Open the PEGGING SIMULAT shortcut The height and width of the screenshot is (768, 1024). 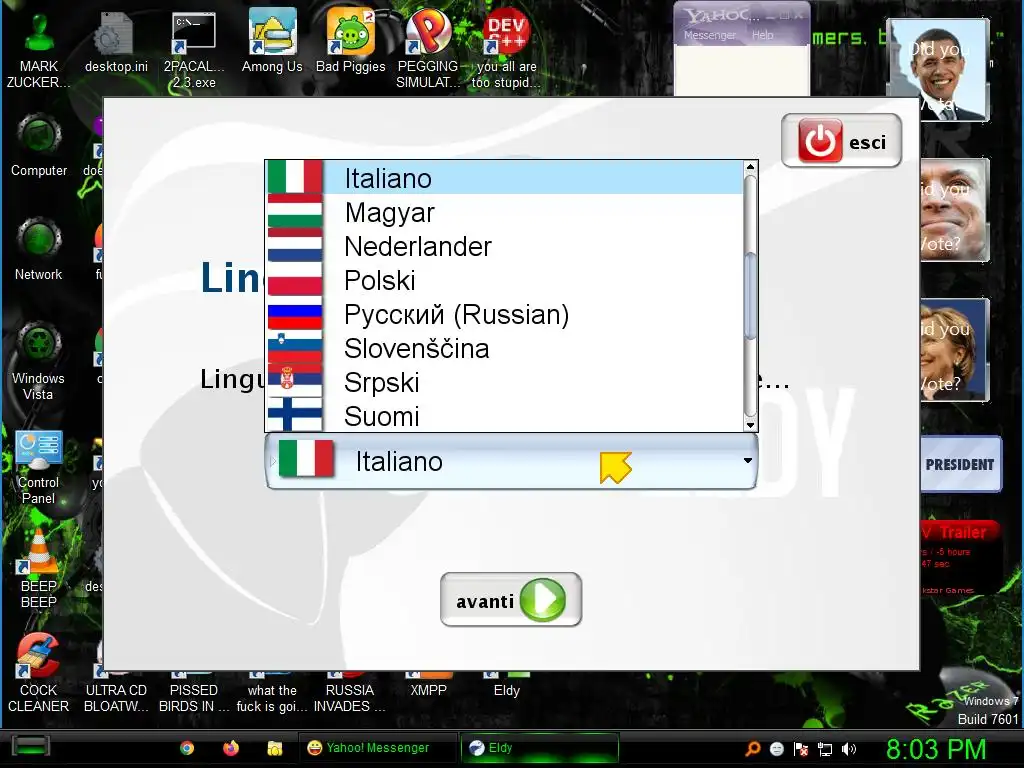point(428,50)
